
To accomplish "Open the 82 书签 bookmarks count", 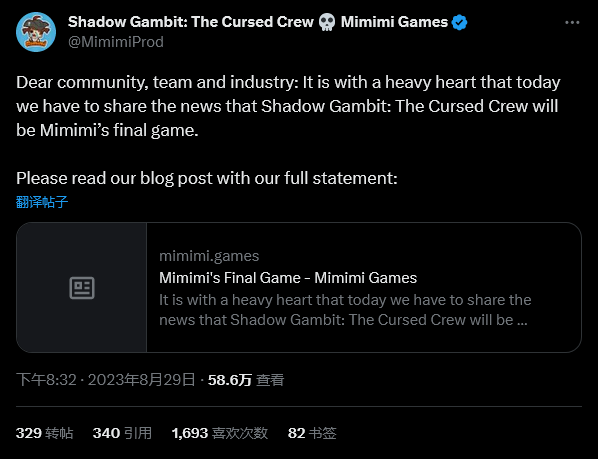I will pos(312,433).
